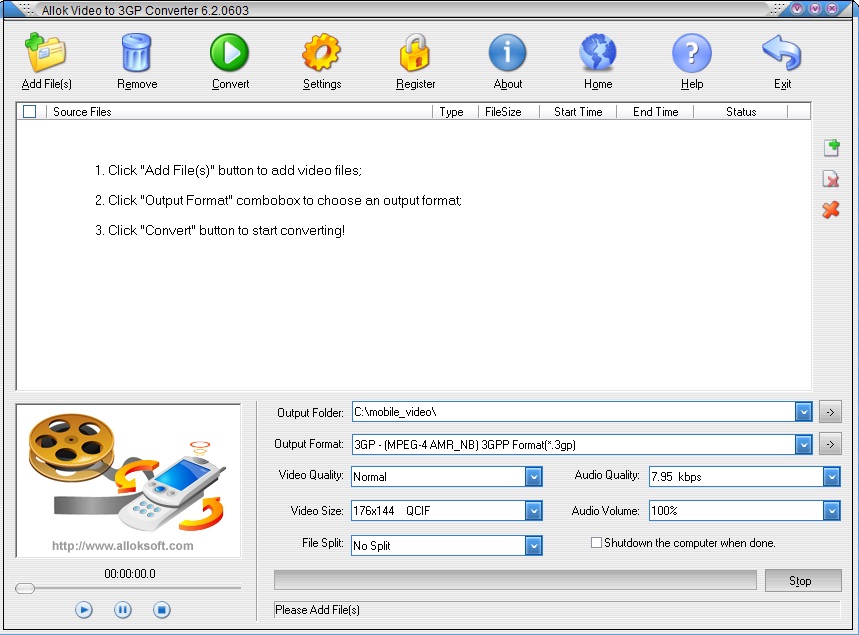Click the FileSize column header
859x635 pixels.
[x=508, y=112]
